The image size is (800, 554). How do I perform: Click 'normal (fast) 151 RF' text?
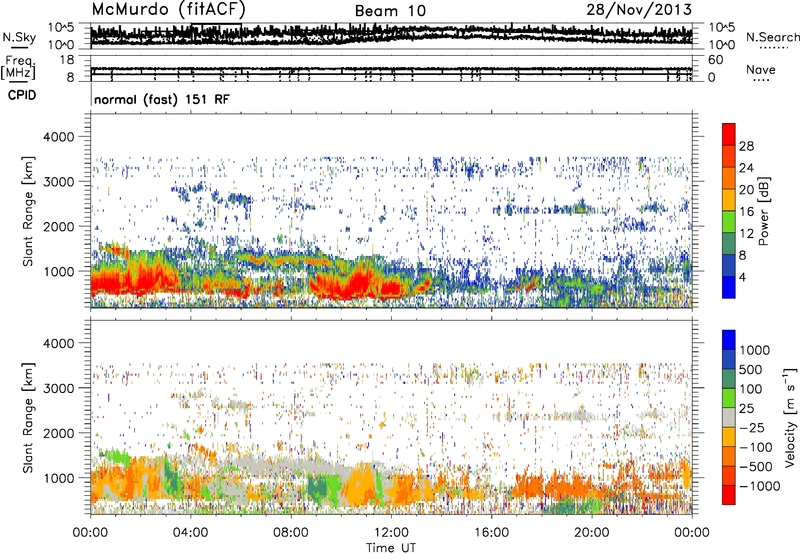162,99
